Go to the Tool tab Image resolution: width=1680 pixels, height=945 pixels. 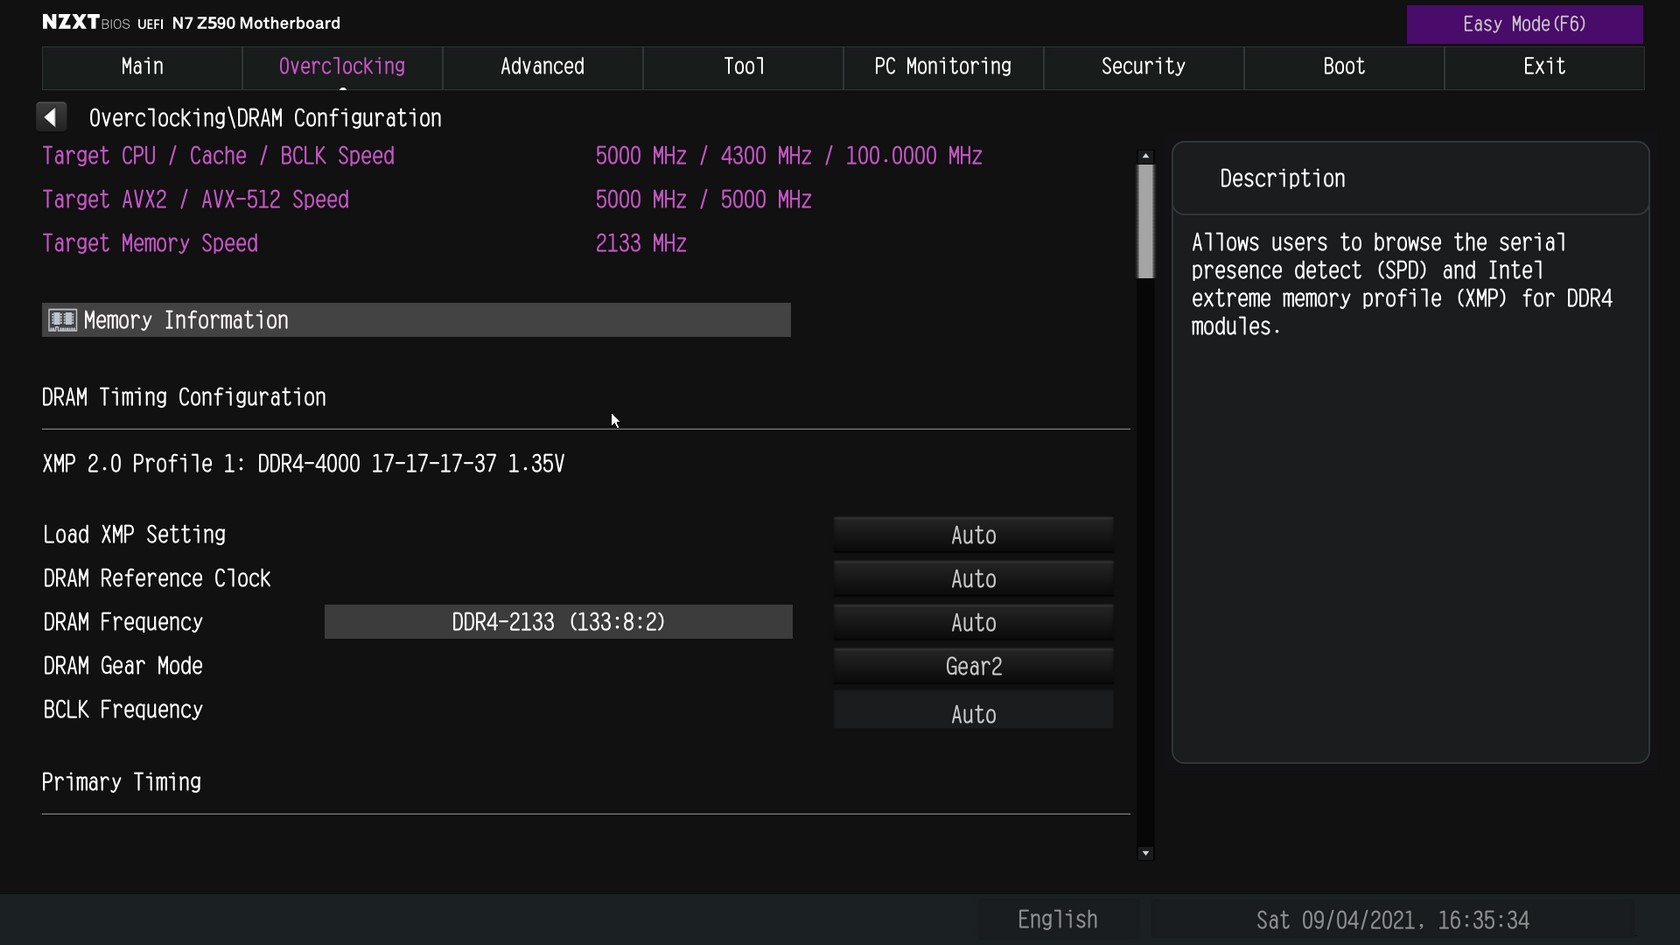tap(743, 67)
